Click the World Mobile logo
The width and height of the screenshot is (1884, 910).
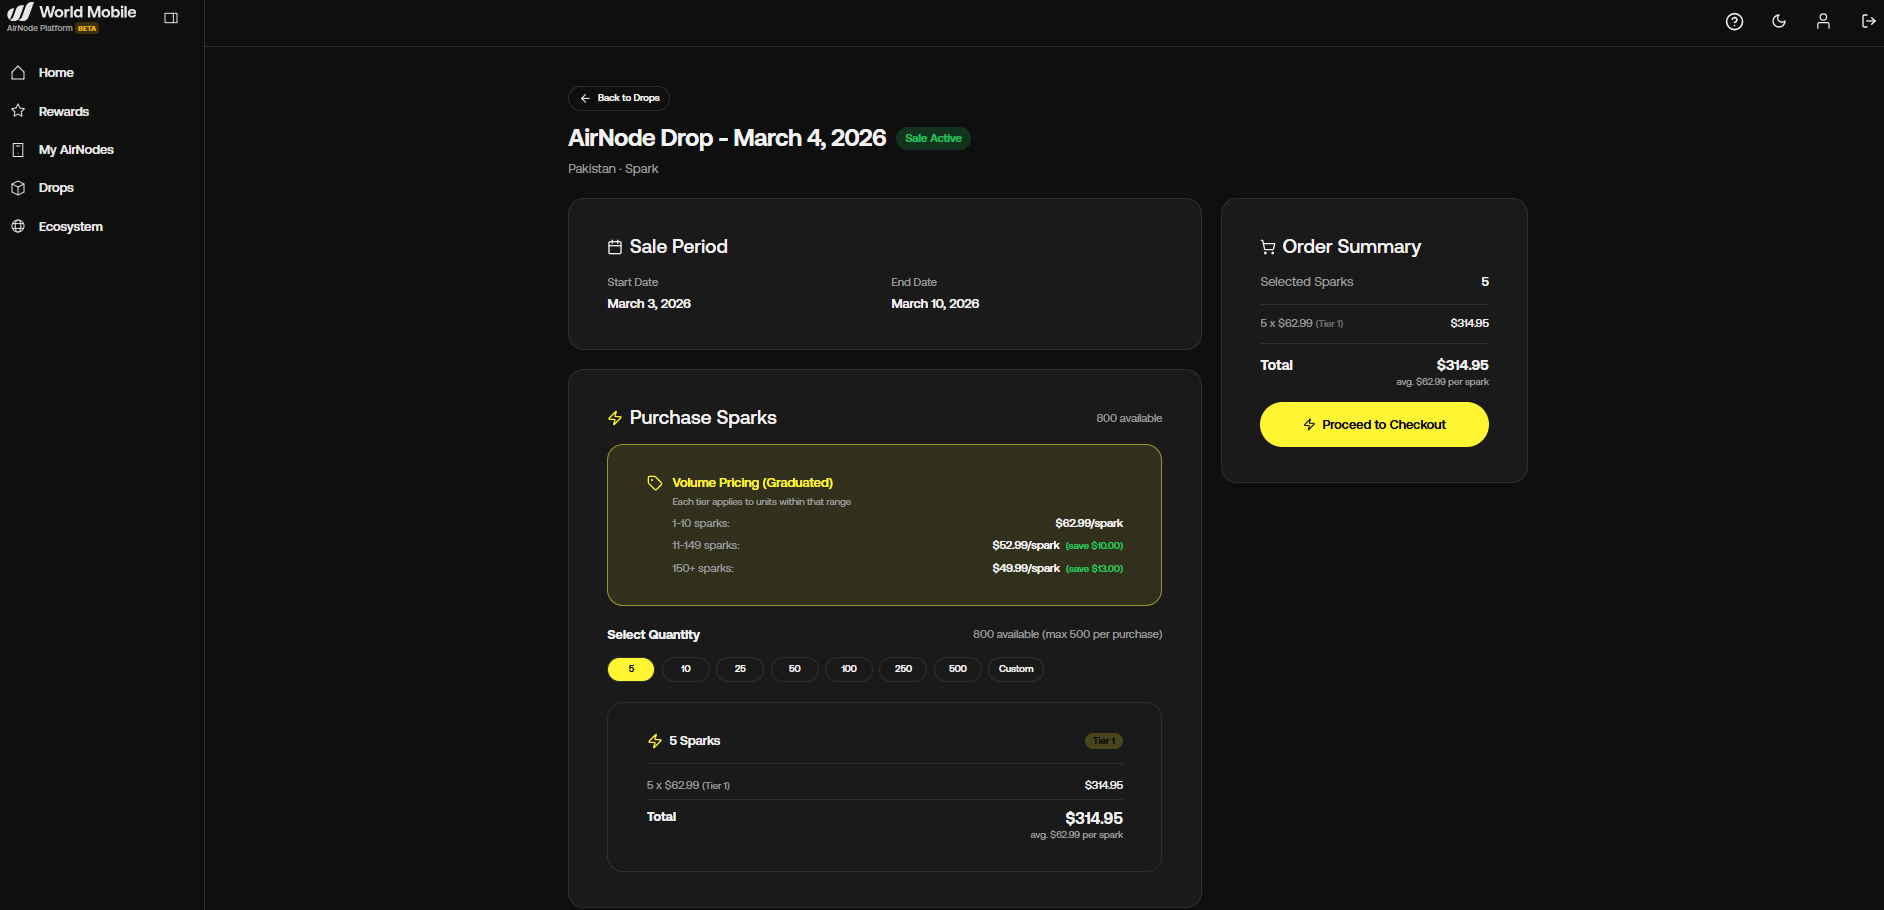click(71, 13)
